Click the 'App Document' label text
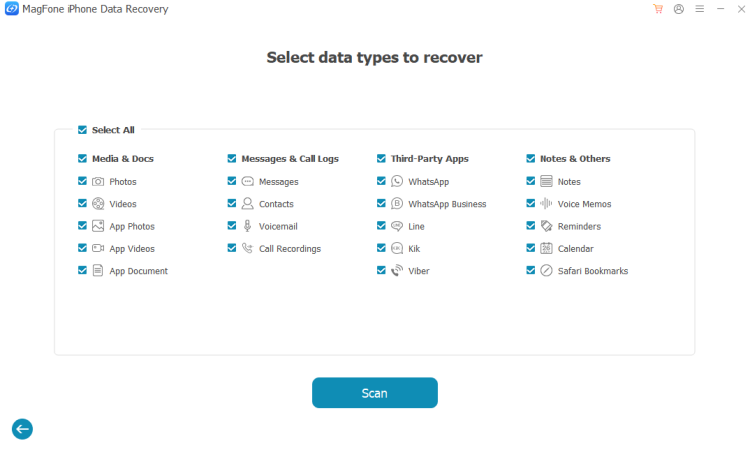750x450 pixels. pos(139,271)
